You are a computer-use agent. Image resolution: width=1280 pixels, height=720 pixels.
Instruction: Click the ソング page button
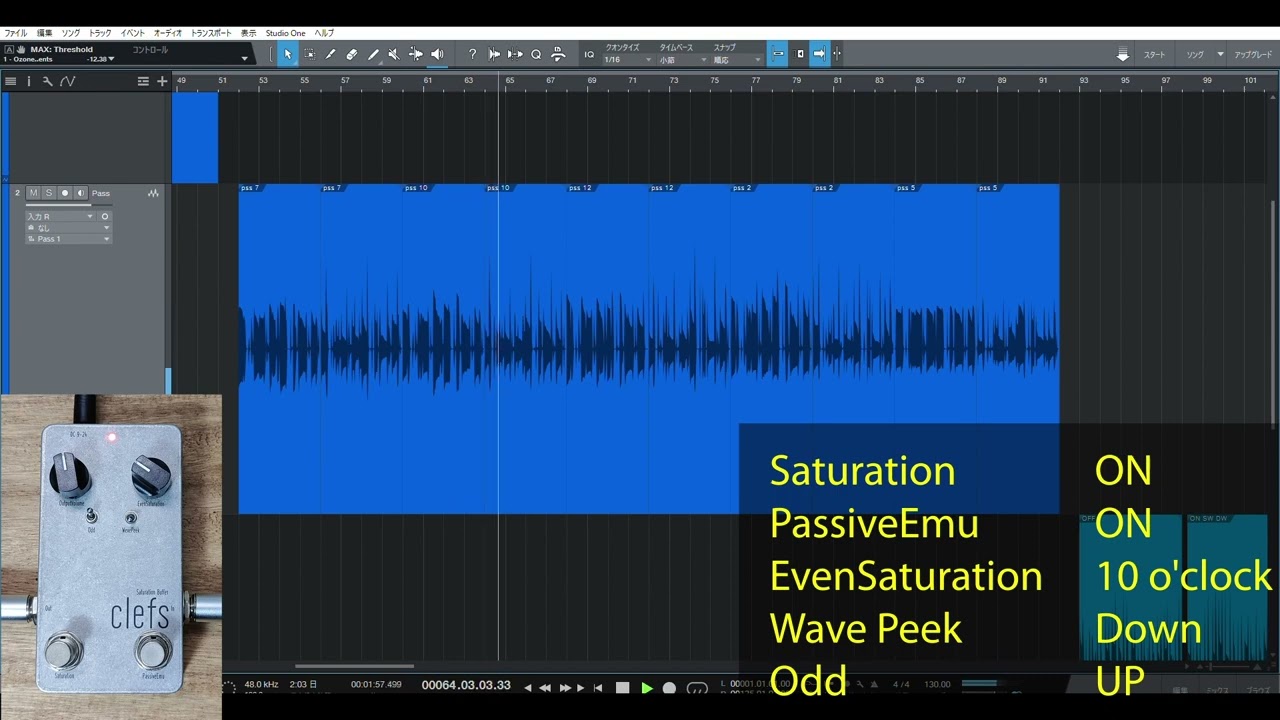pyautogui.click(x=1195, y=55)
